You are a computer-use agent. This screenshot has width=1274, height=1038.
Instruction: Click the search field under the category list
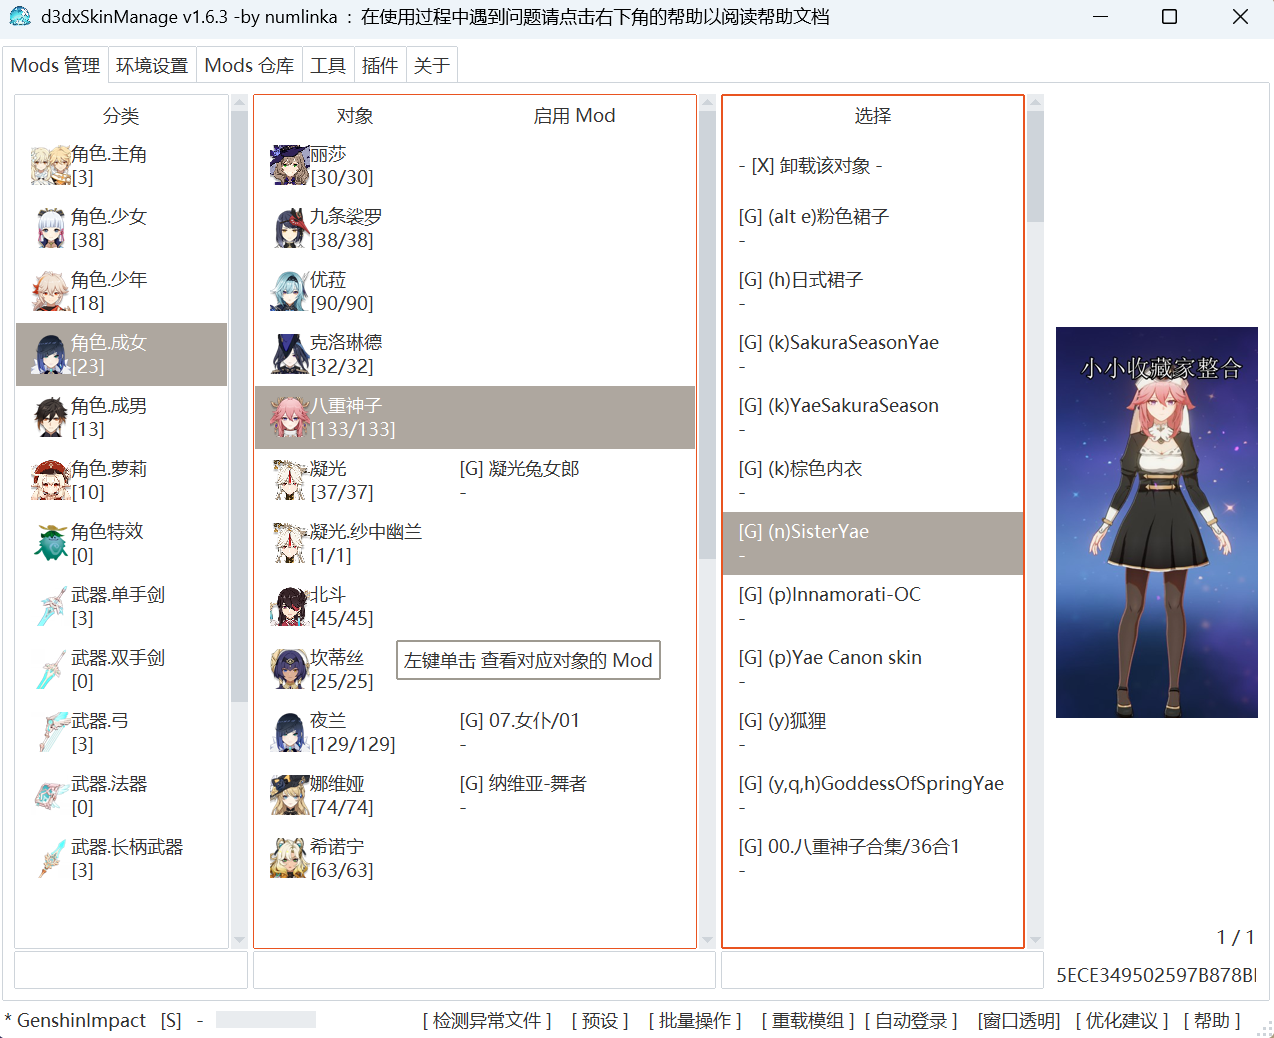pyautogui.click(x=131, y=970)
